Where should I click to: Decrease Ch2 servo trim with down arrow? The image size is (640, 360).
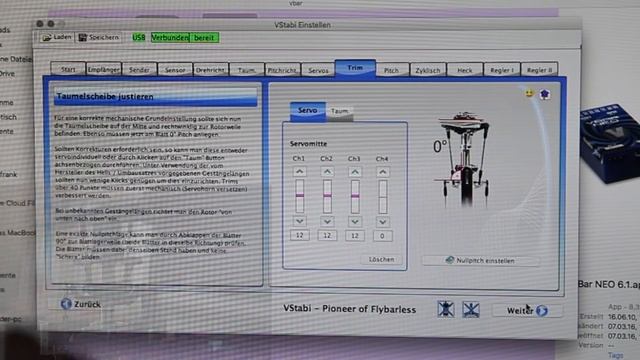(x=327, y=222)
